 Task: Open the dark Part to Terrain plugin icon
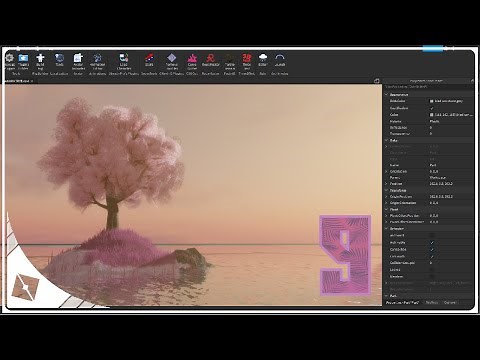[230, 58]
